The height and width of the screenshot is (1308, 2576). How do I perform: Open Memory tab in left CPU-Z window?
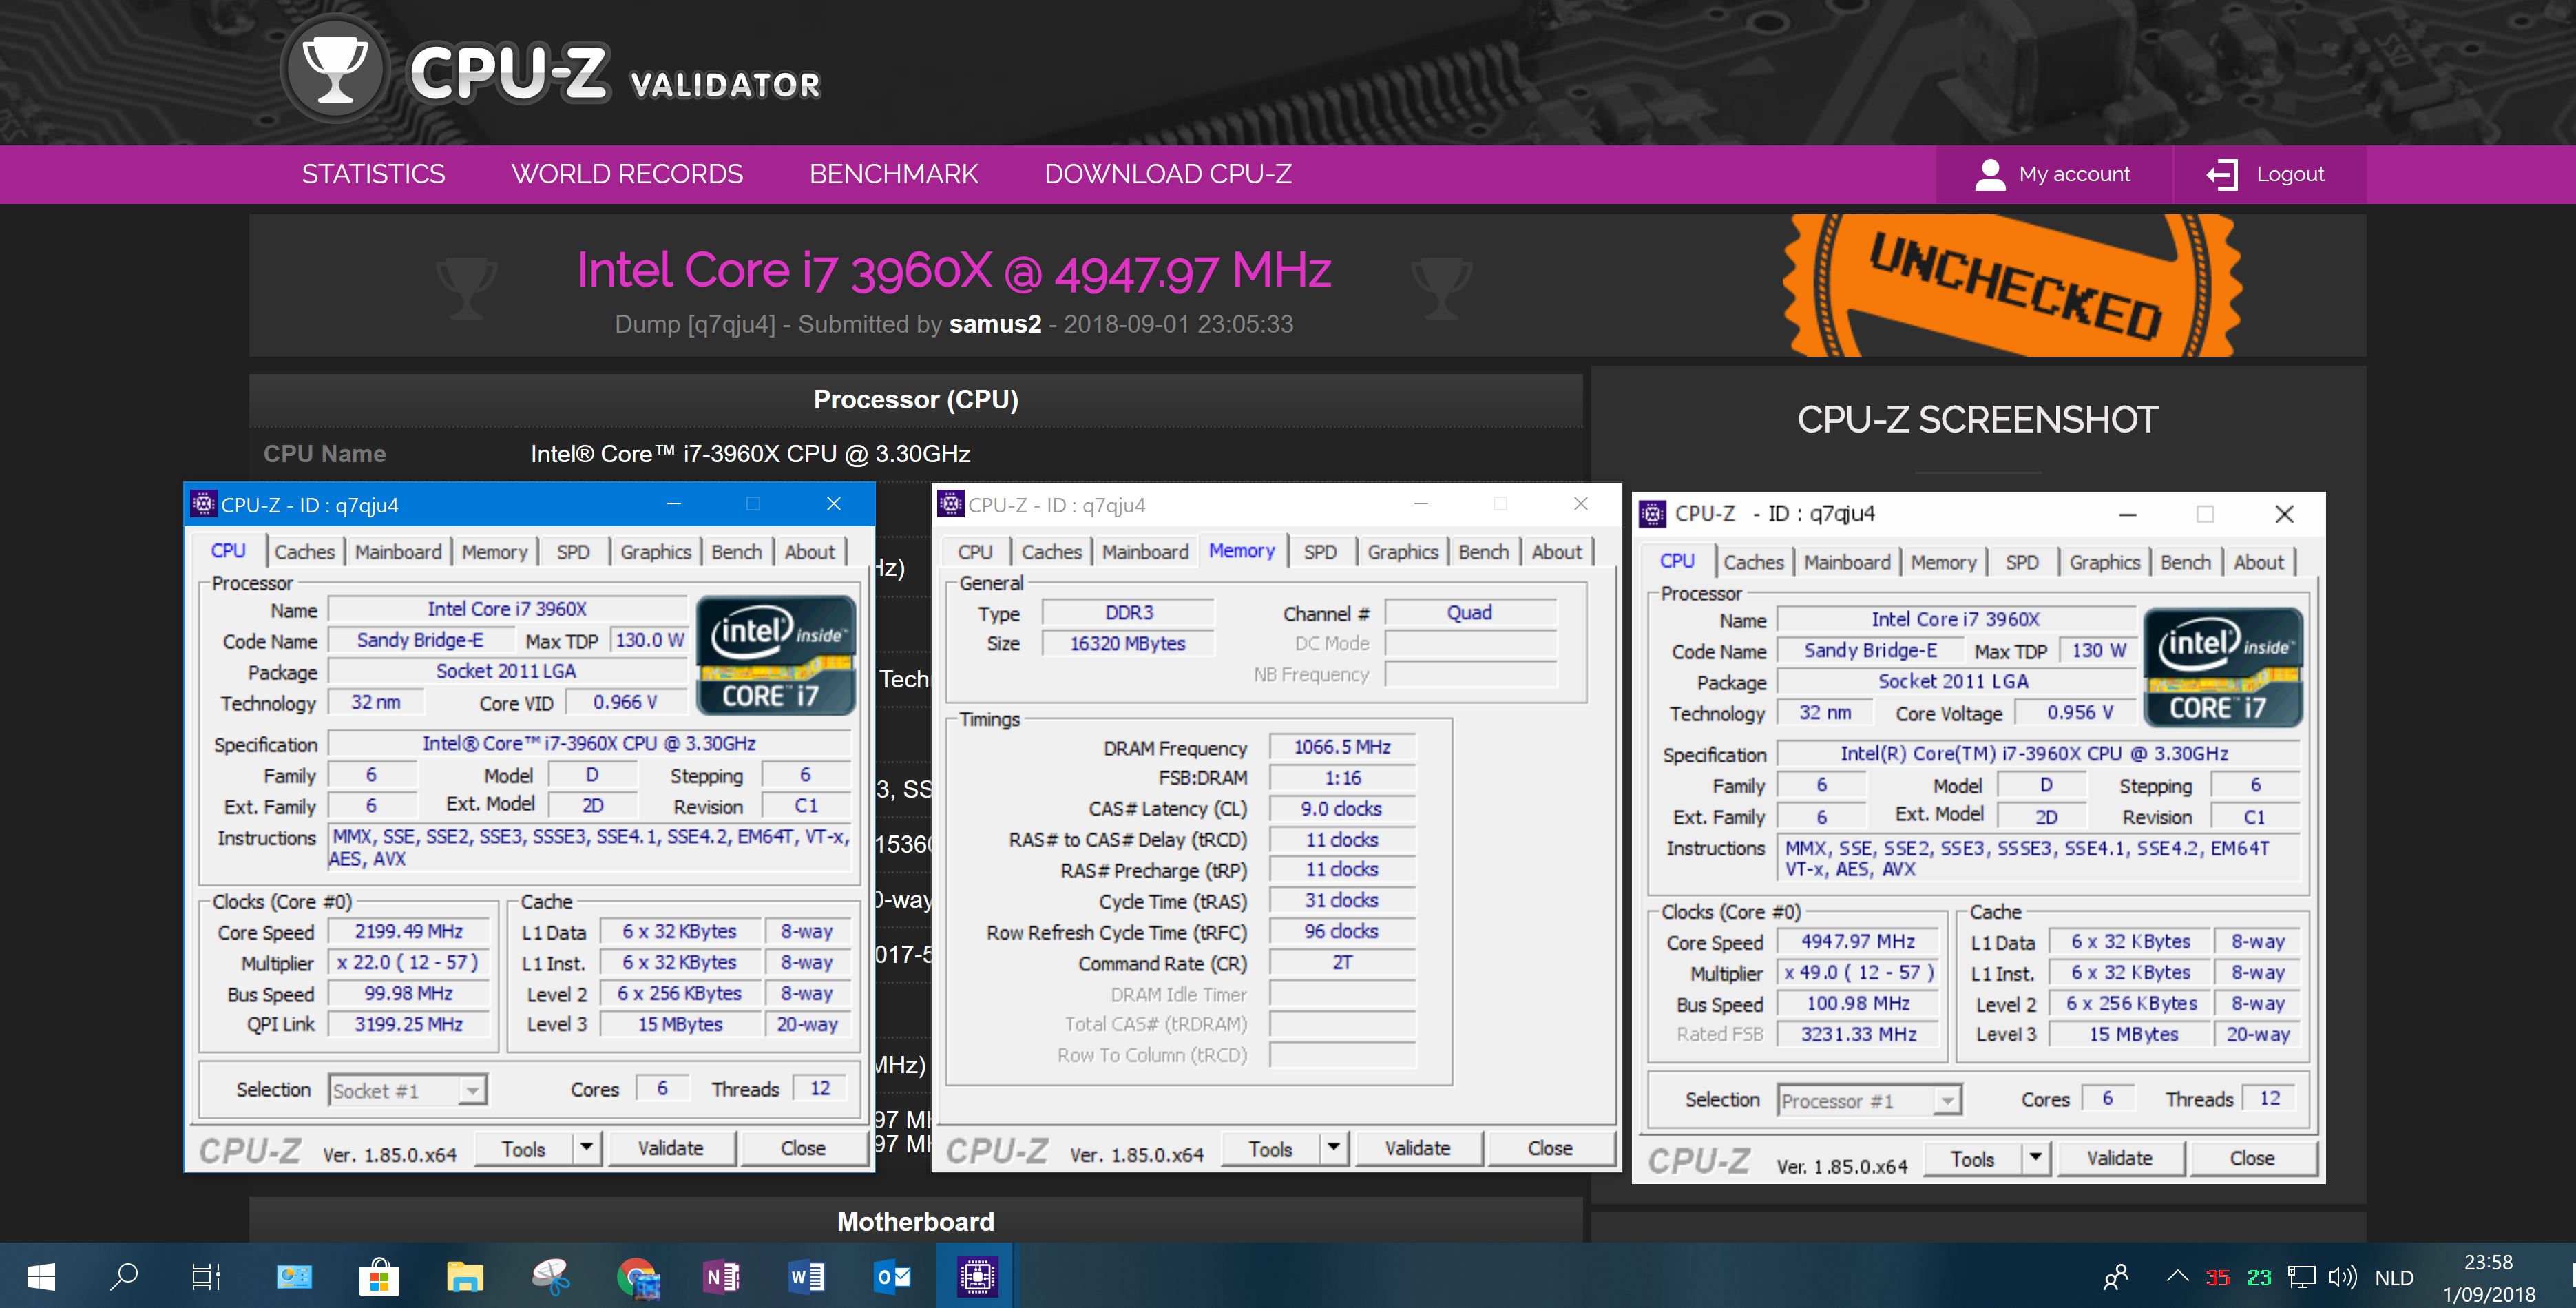(494, 552)
